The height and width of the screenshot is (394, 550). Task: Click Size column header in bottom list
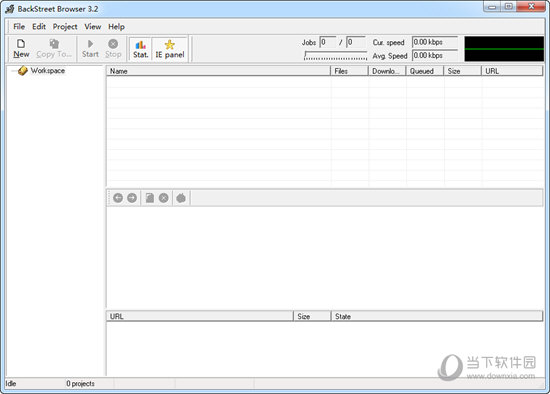(x=312, y=316)
